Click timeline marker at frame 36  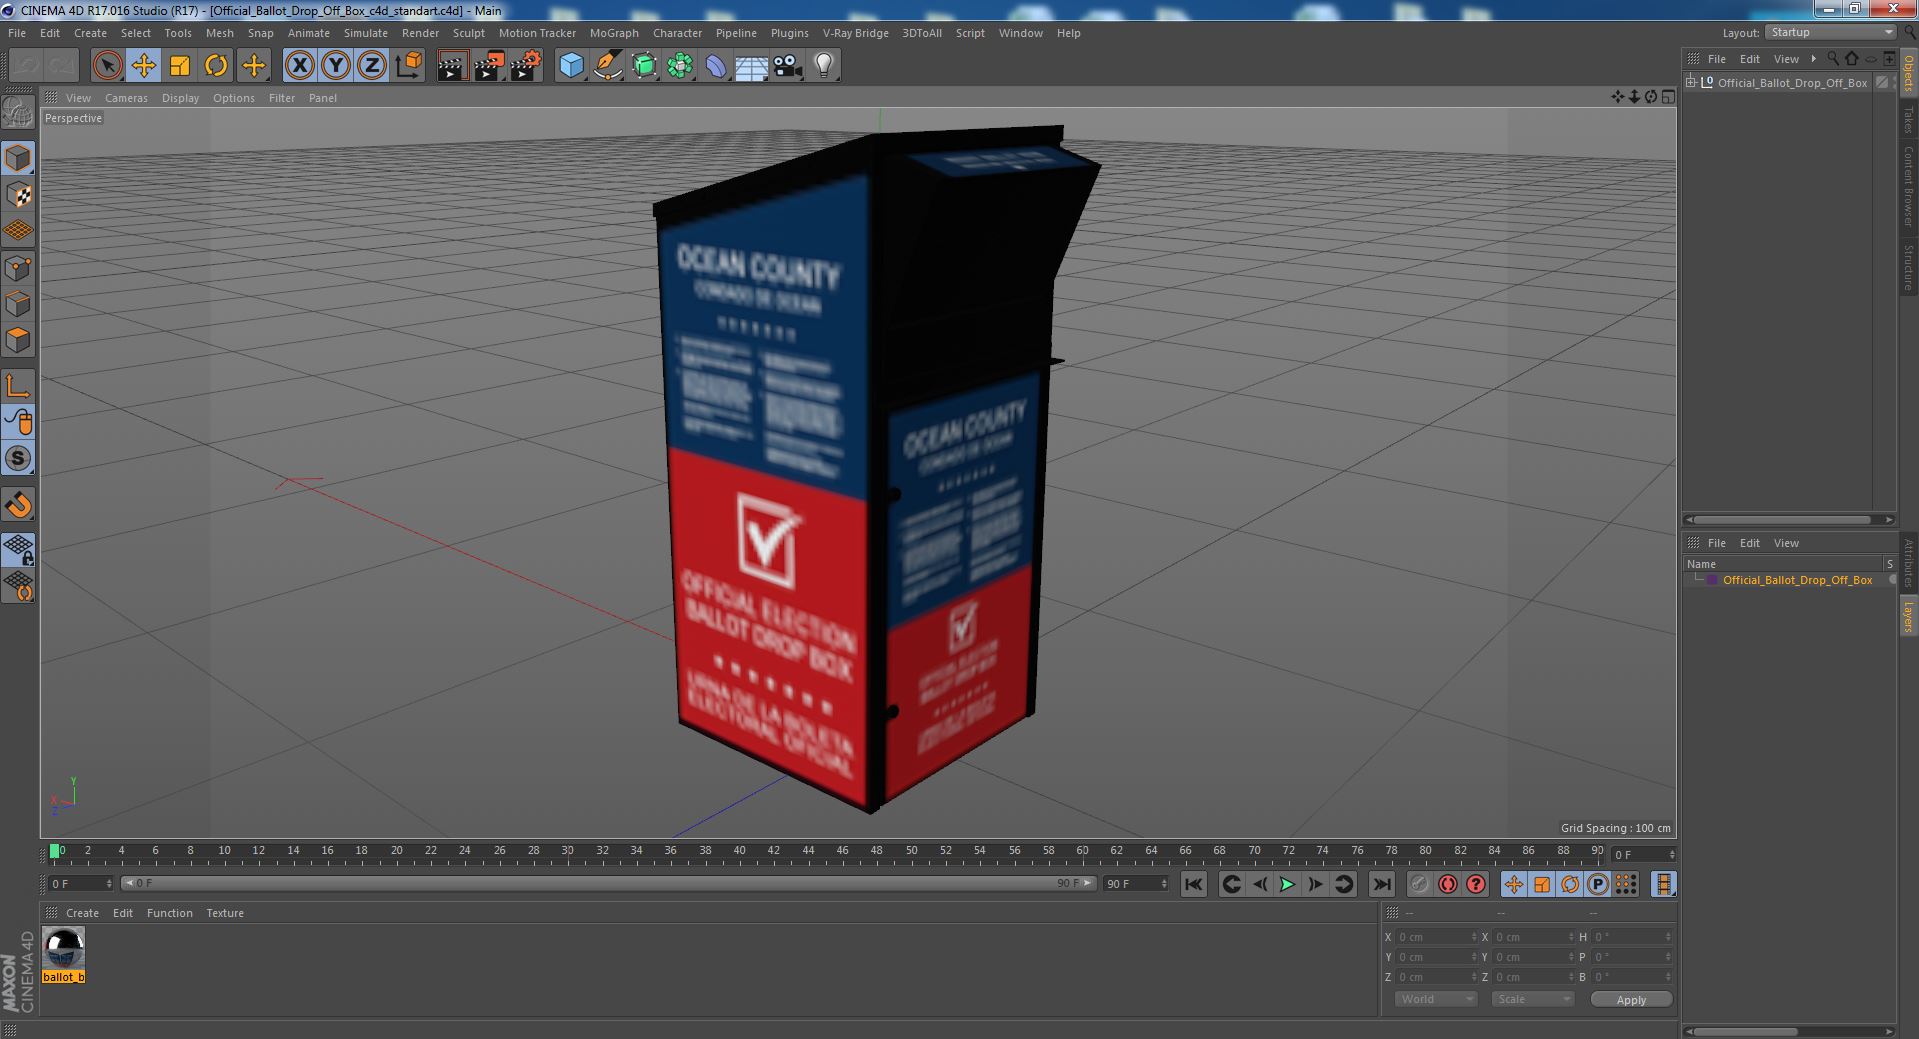[671, 851]
